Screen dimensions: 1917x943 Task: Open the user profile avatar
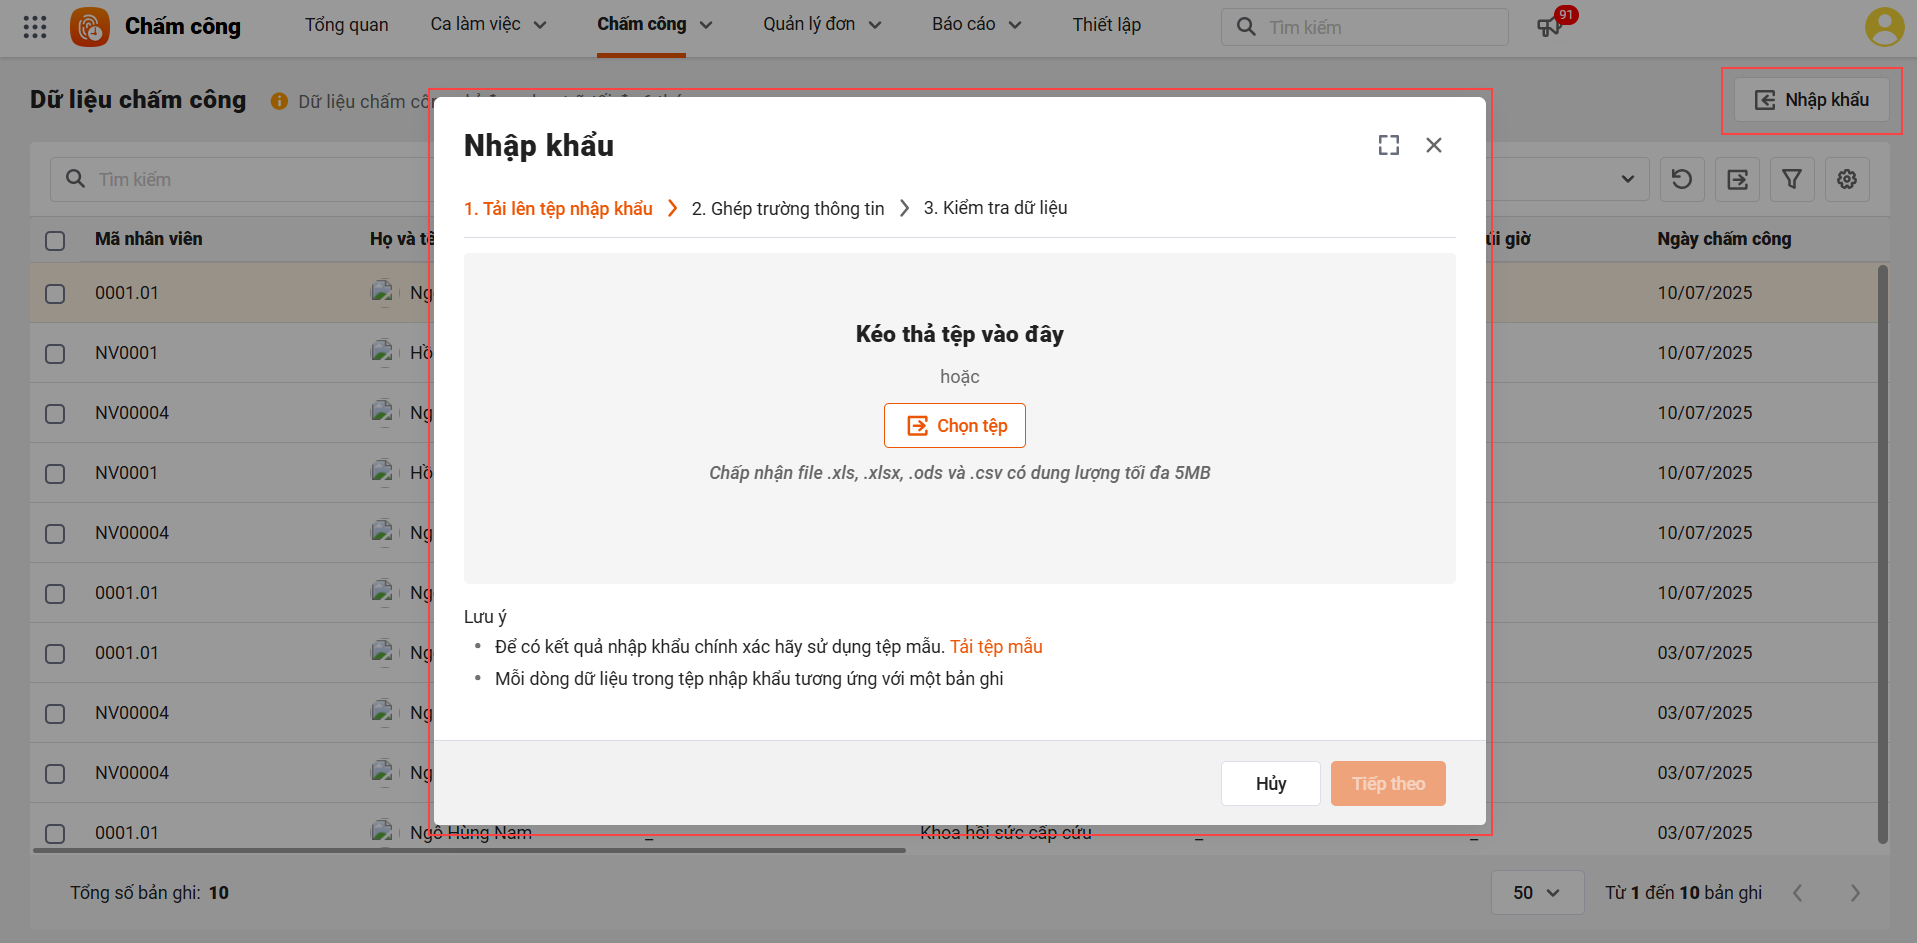tap(1884, 27)
